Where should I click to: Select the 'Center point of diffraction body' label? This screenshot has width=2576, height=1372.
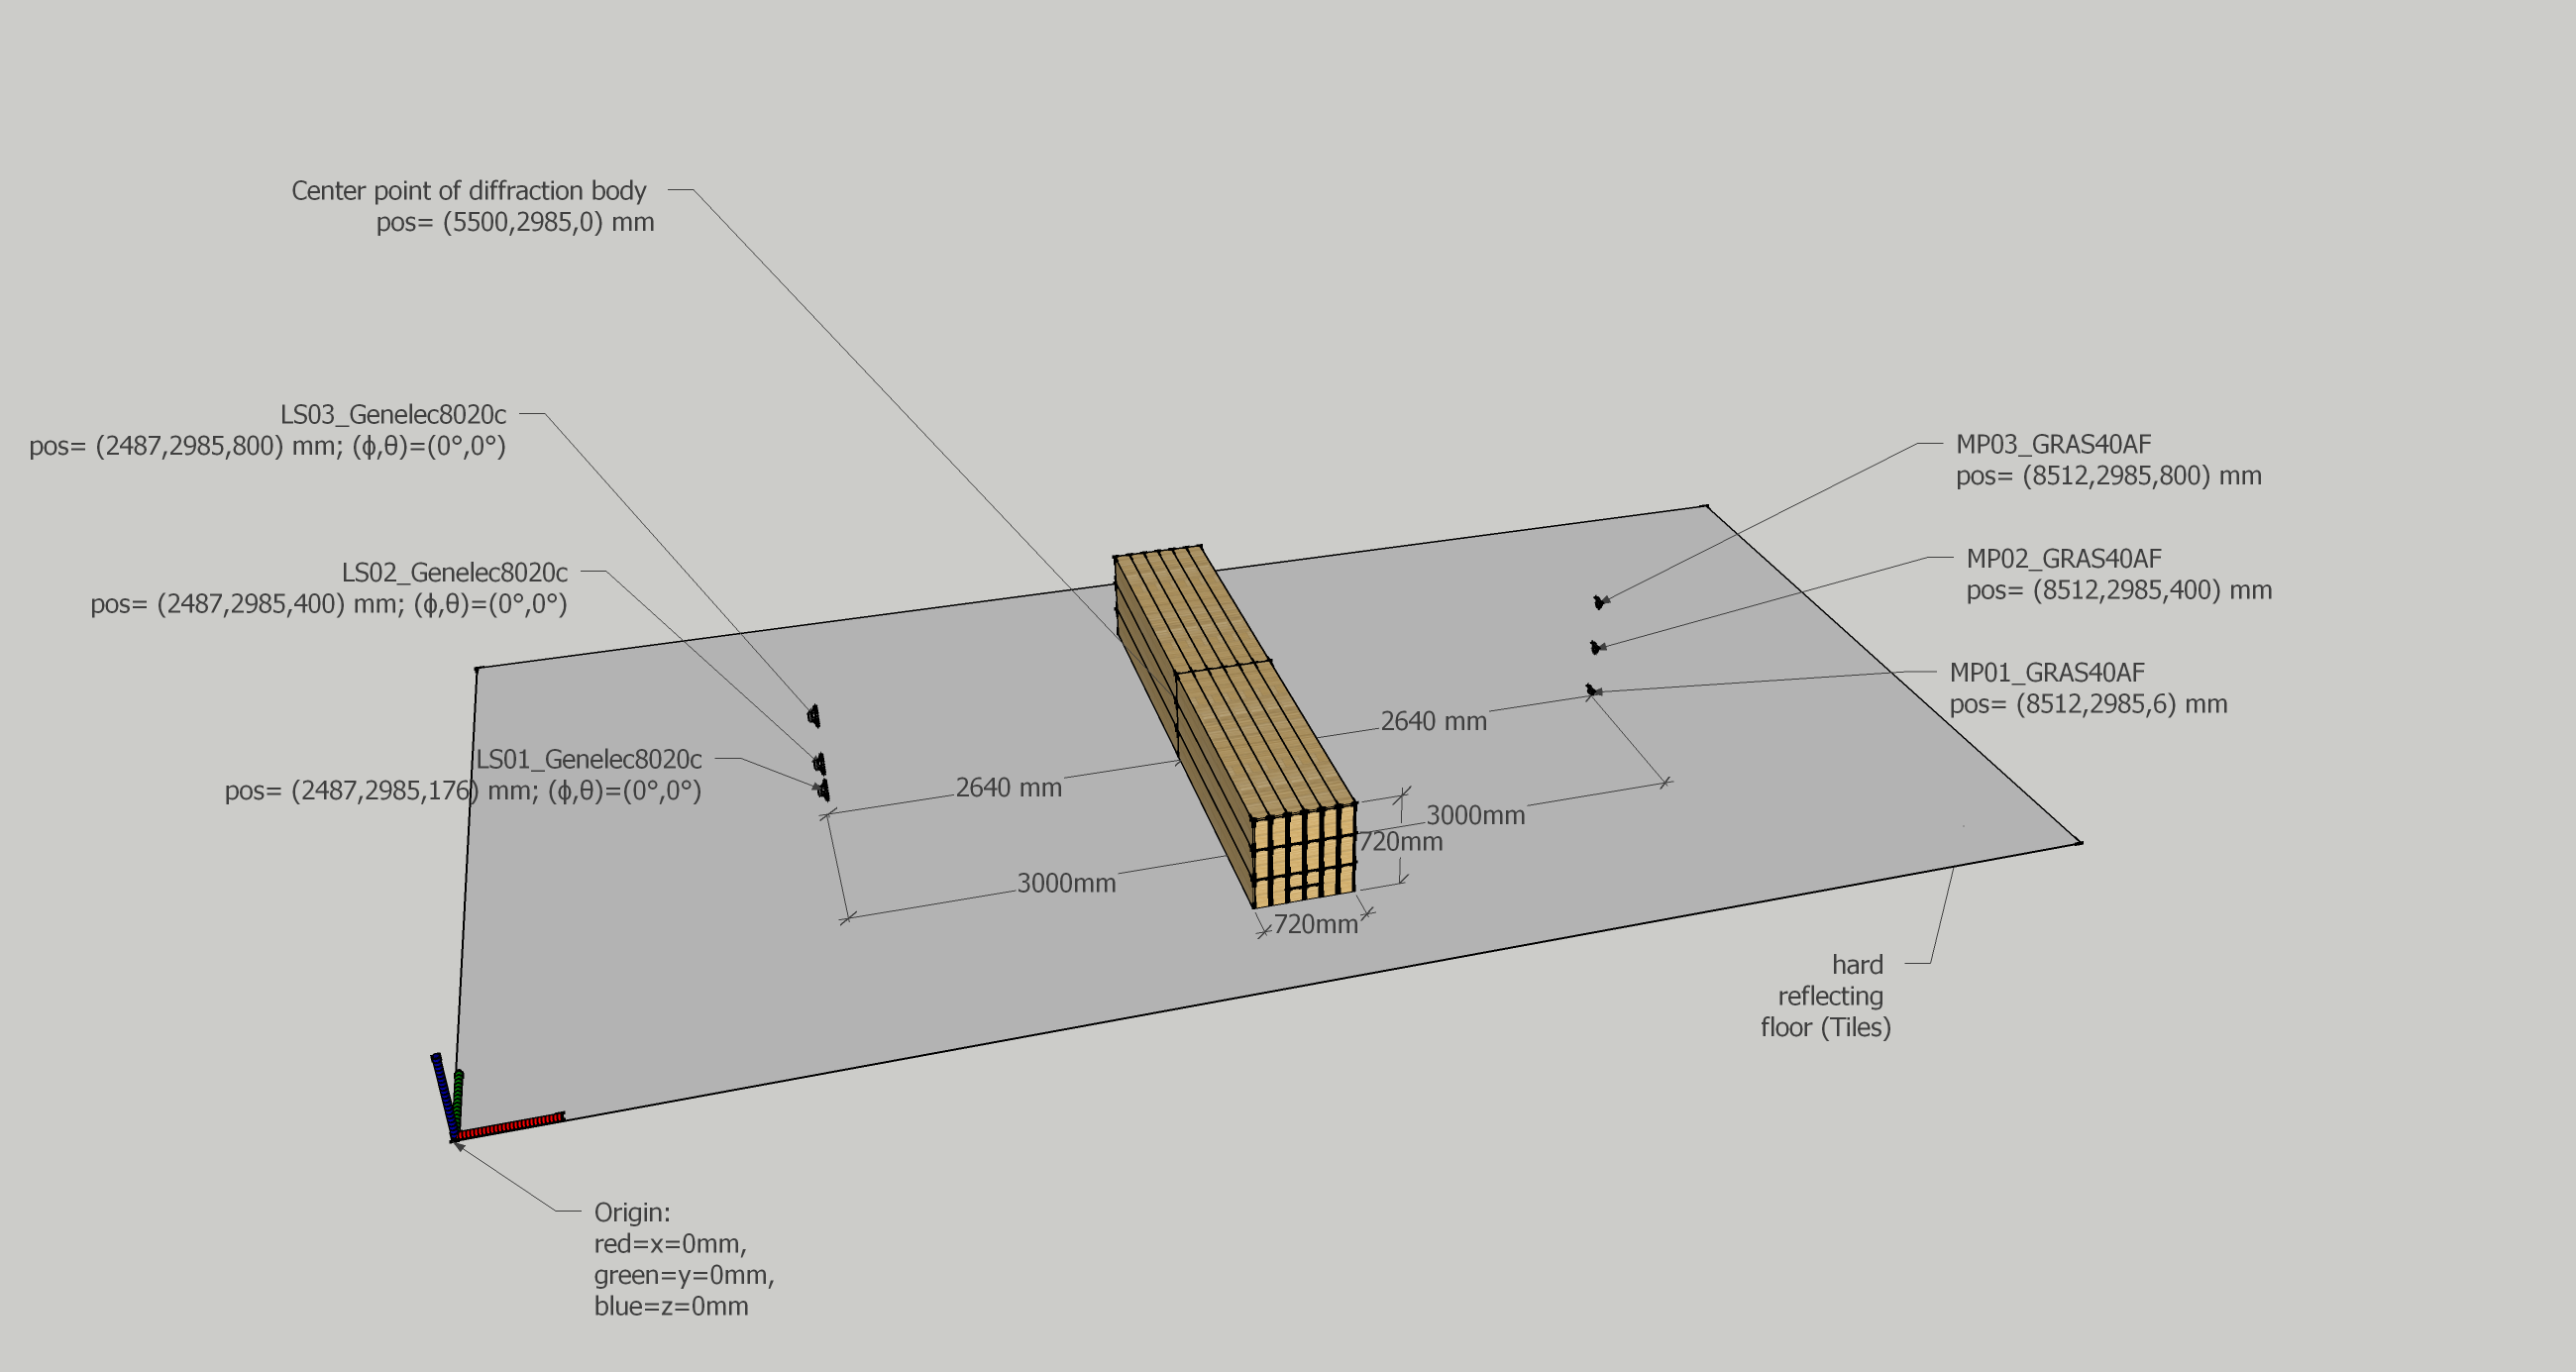pos(469,191)
